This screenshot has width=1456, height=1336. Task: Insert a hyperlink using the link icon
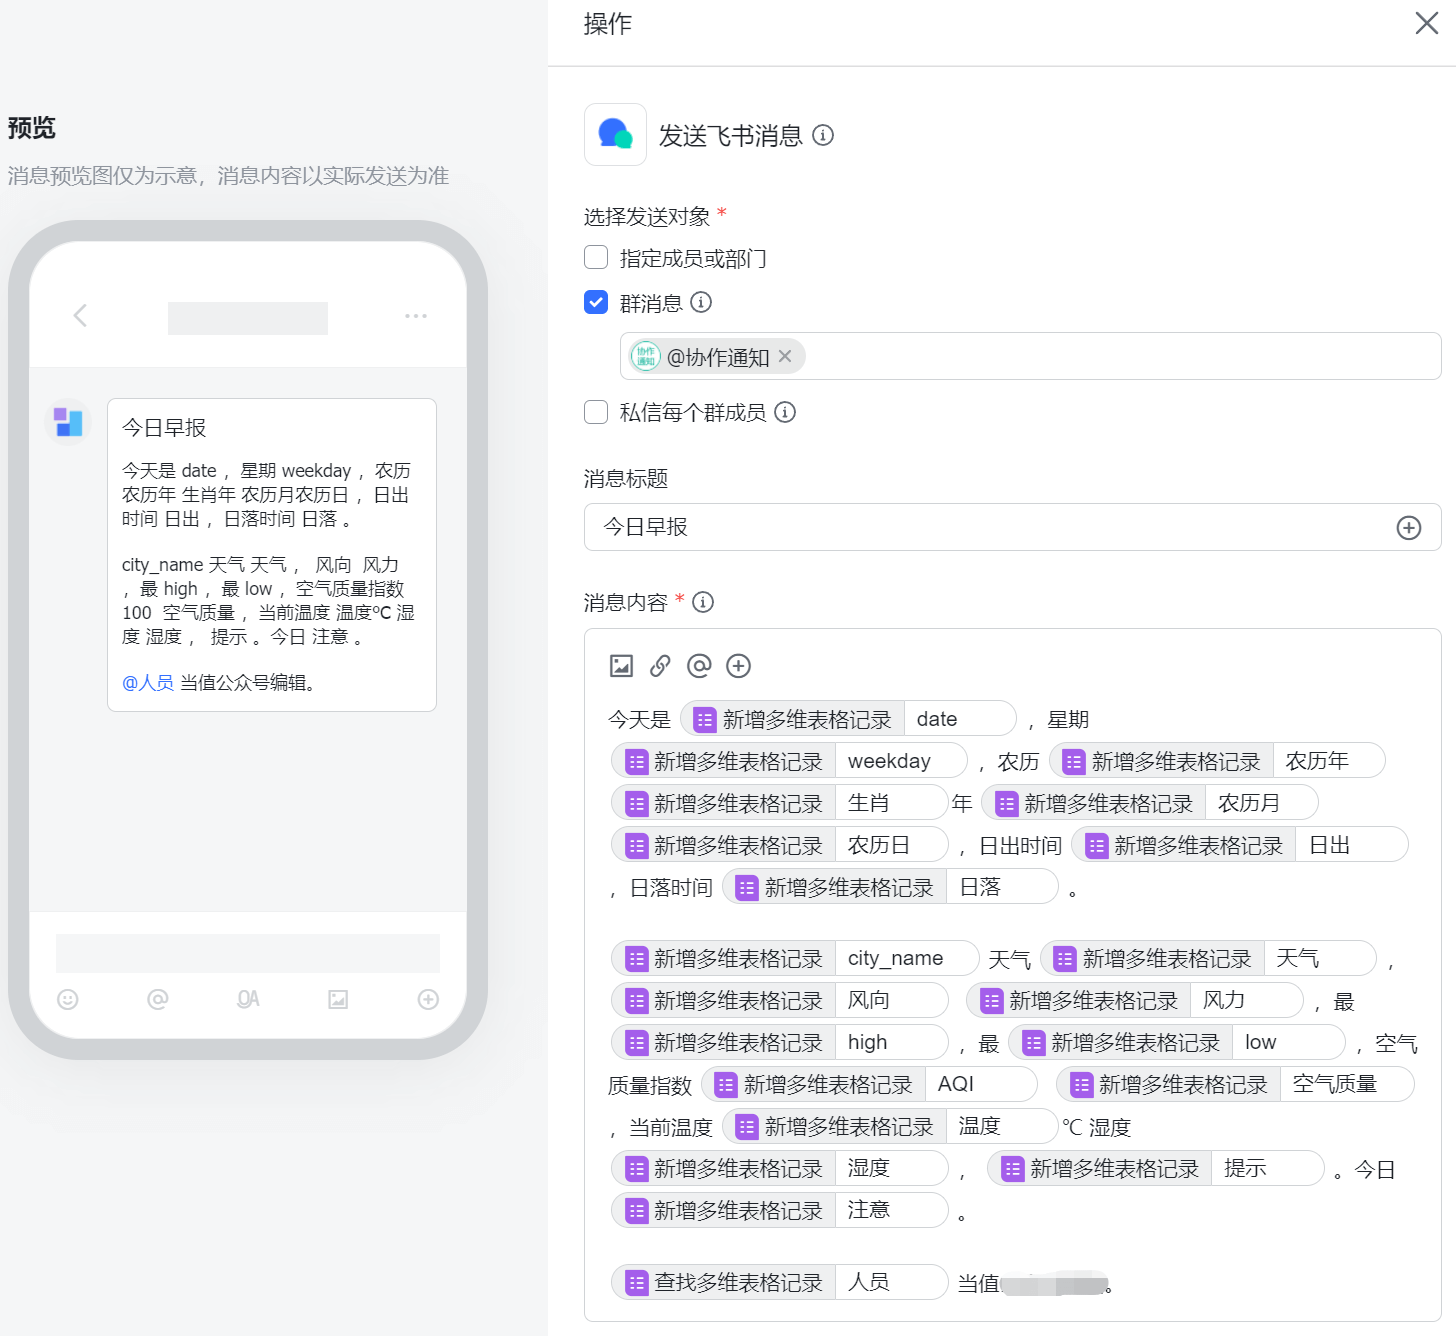click(x=660, y=665)
